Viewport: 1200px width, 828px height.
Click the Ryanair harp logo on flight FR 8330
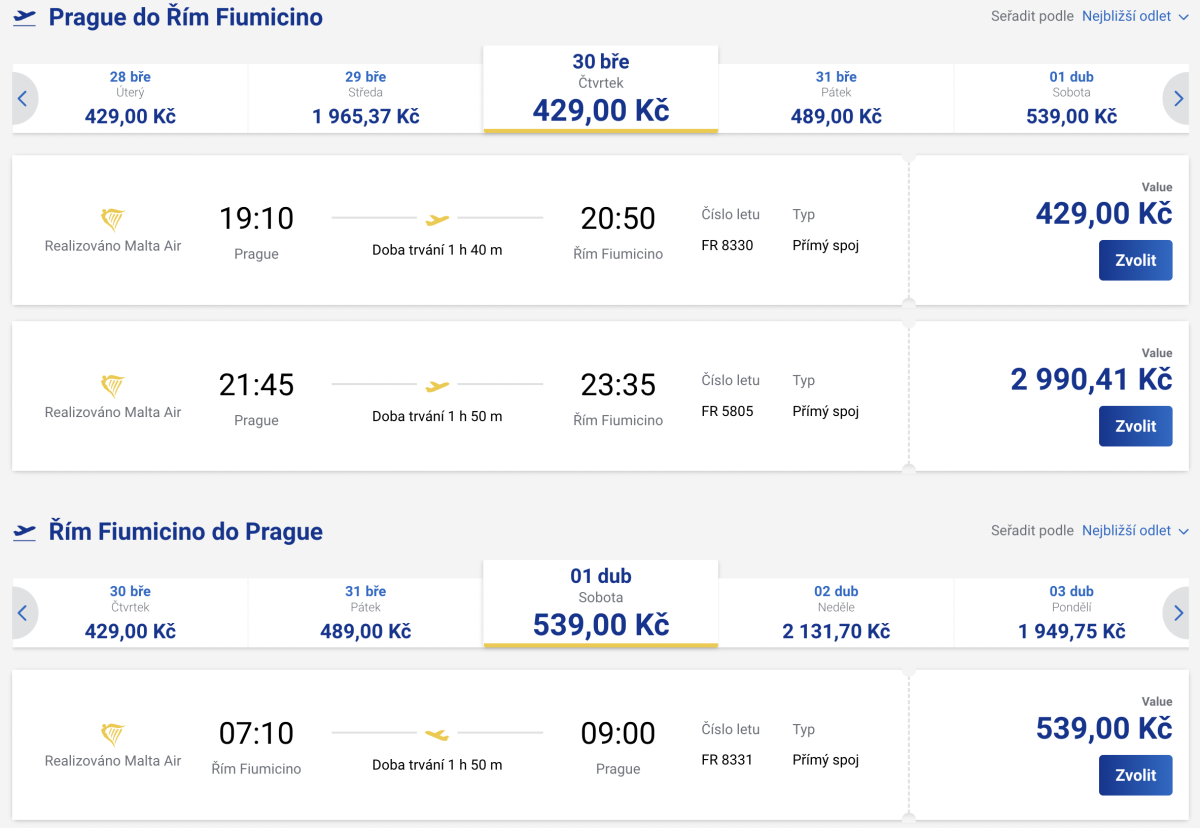(113, 220)
